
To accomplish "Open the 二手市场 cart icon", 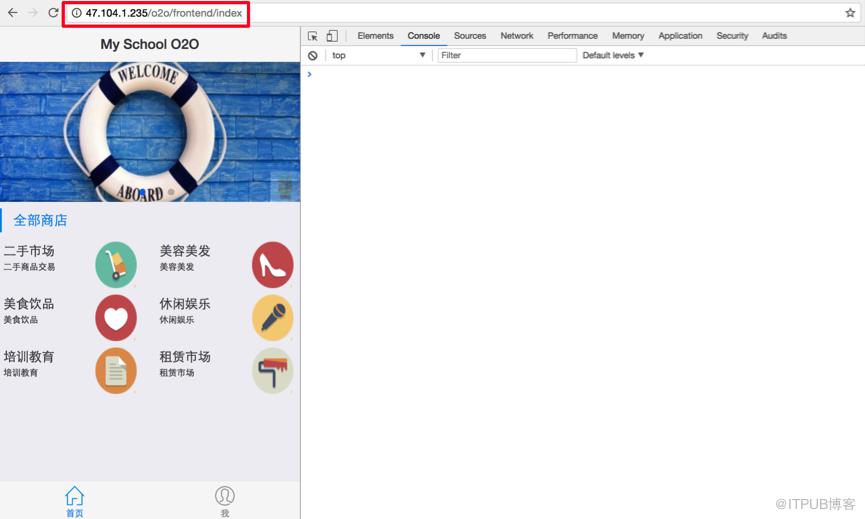I will [116, 265].
